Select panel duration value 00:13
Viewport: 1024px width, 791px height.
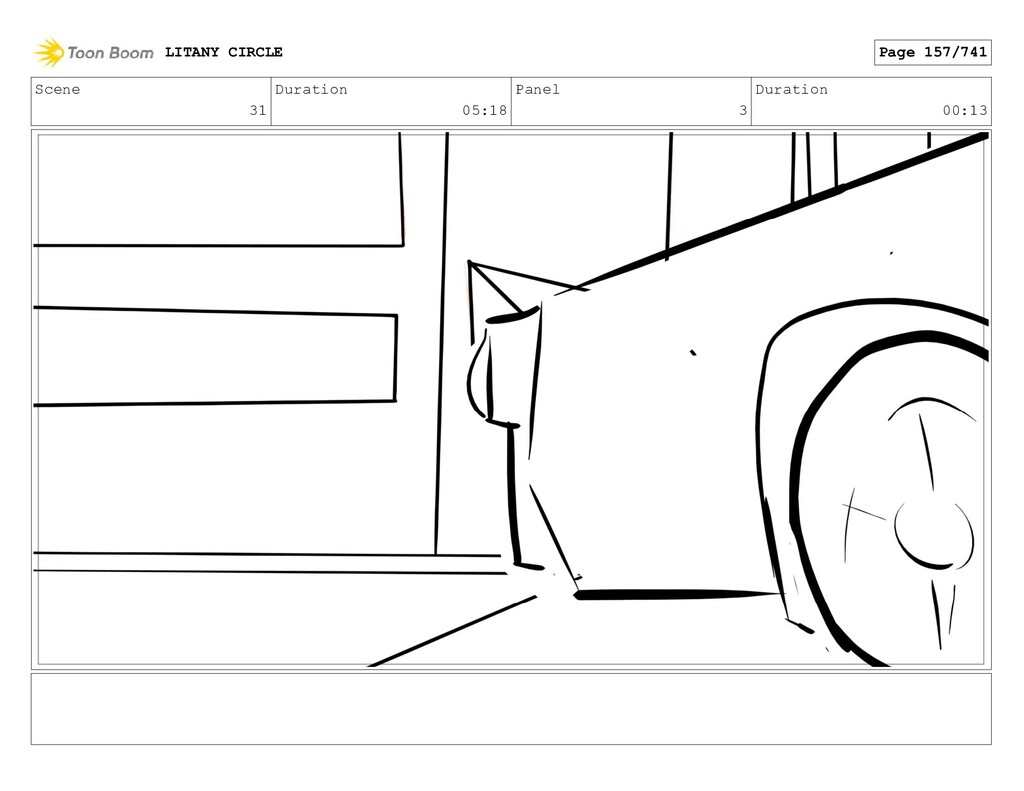pos(965,110)
